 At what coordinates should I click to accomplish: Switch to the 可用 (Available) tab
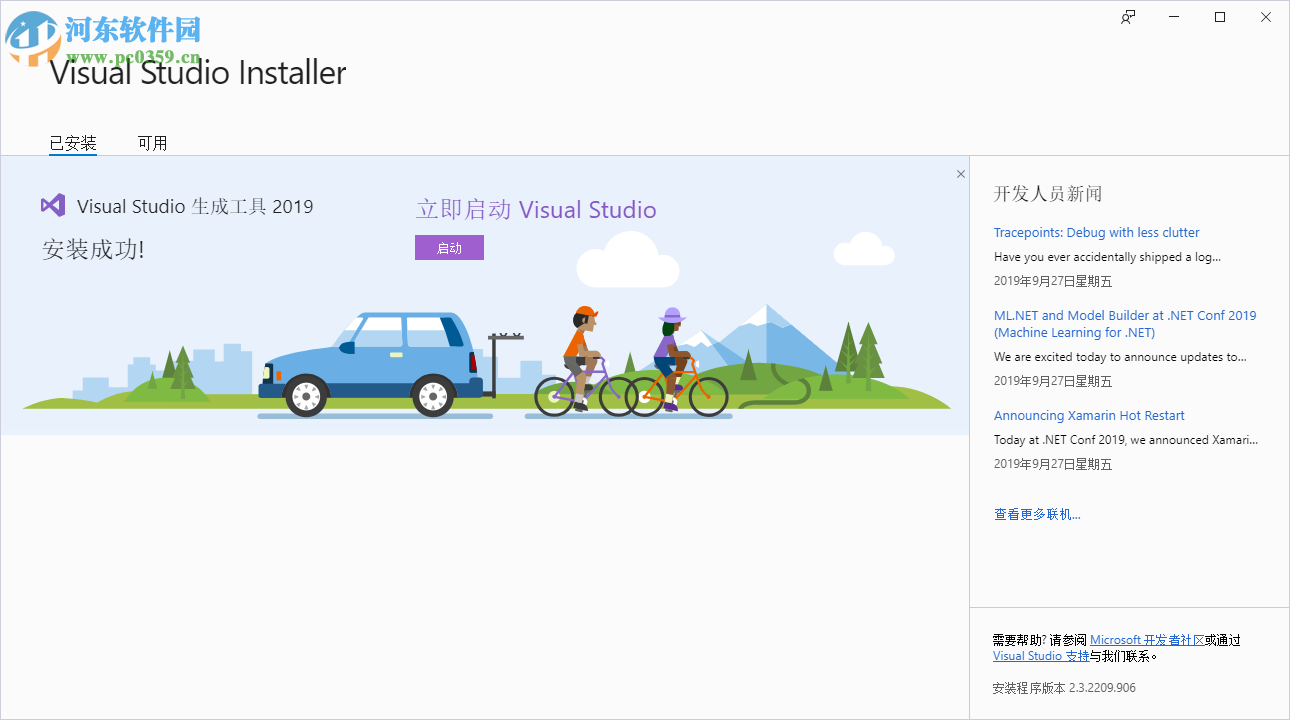click(x=152, y=142)
